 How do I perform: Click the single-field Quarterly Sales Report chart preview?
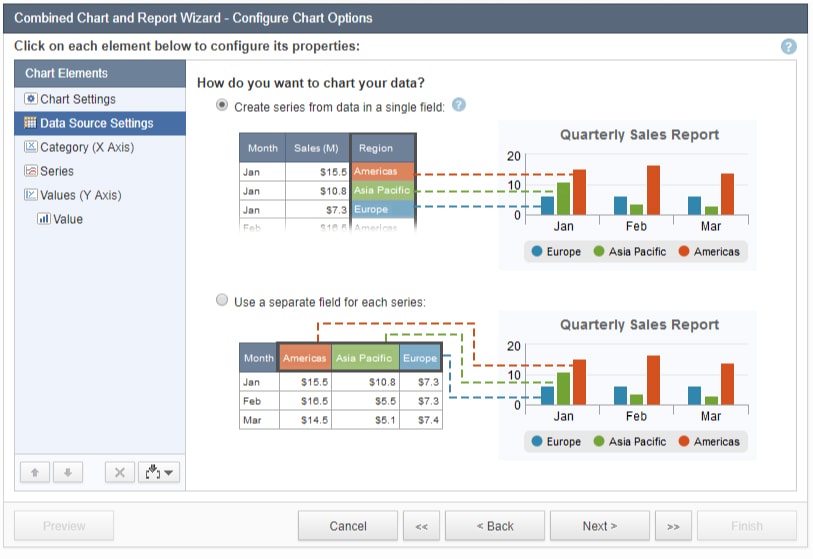point(638,193)
